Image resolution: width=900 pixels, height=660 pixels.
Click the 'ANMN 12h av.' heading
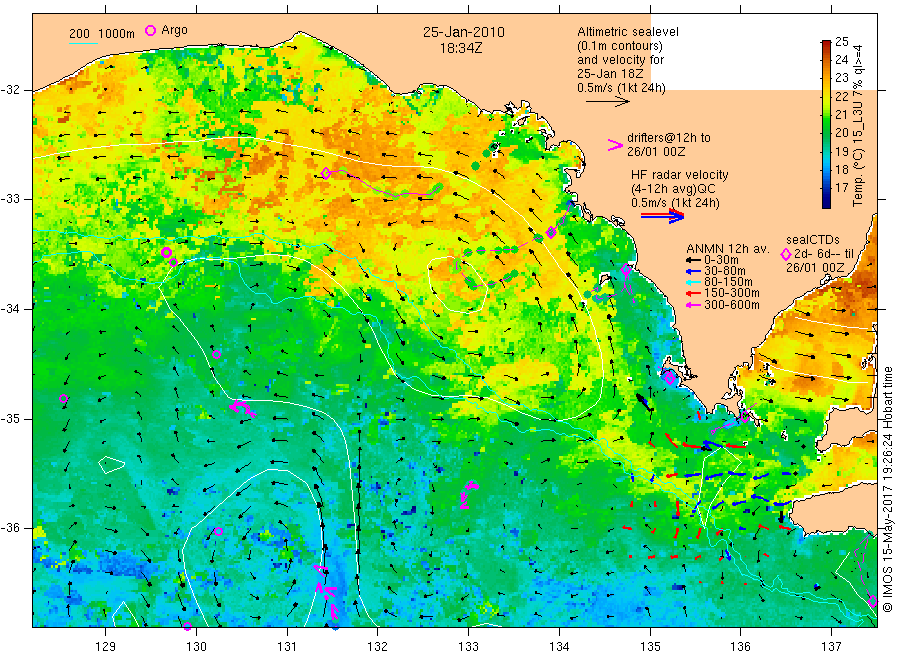[x=728, y=249]
